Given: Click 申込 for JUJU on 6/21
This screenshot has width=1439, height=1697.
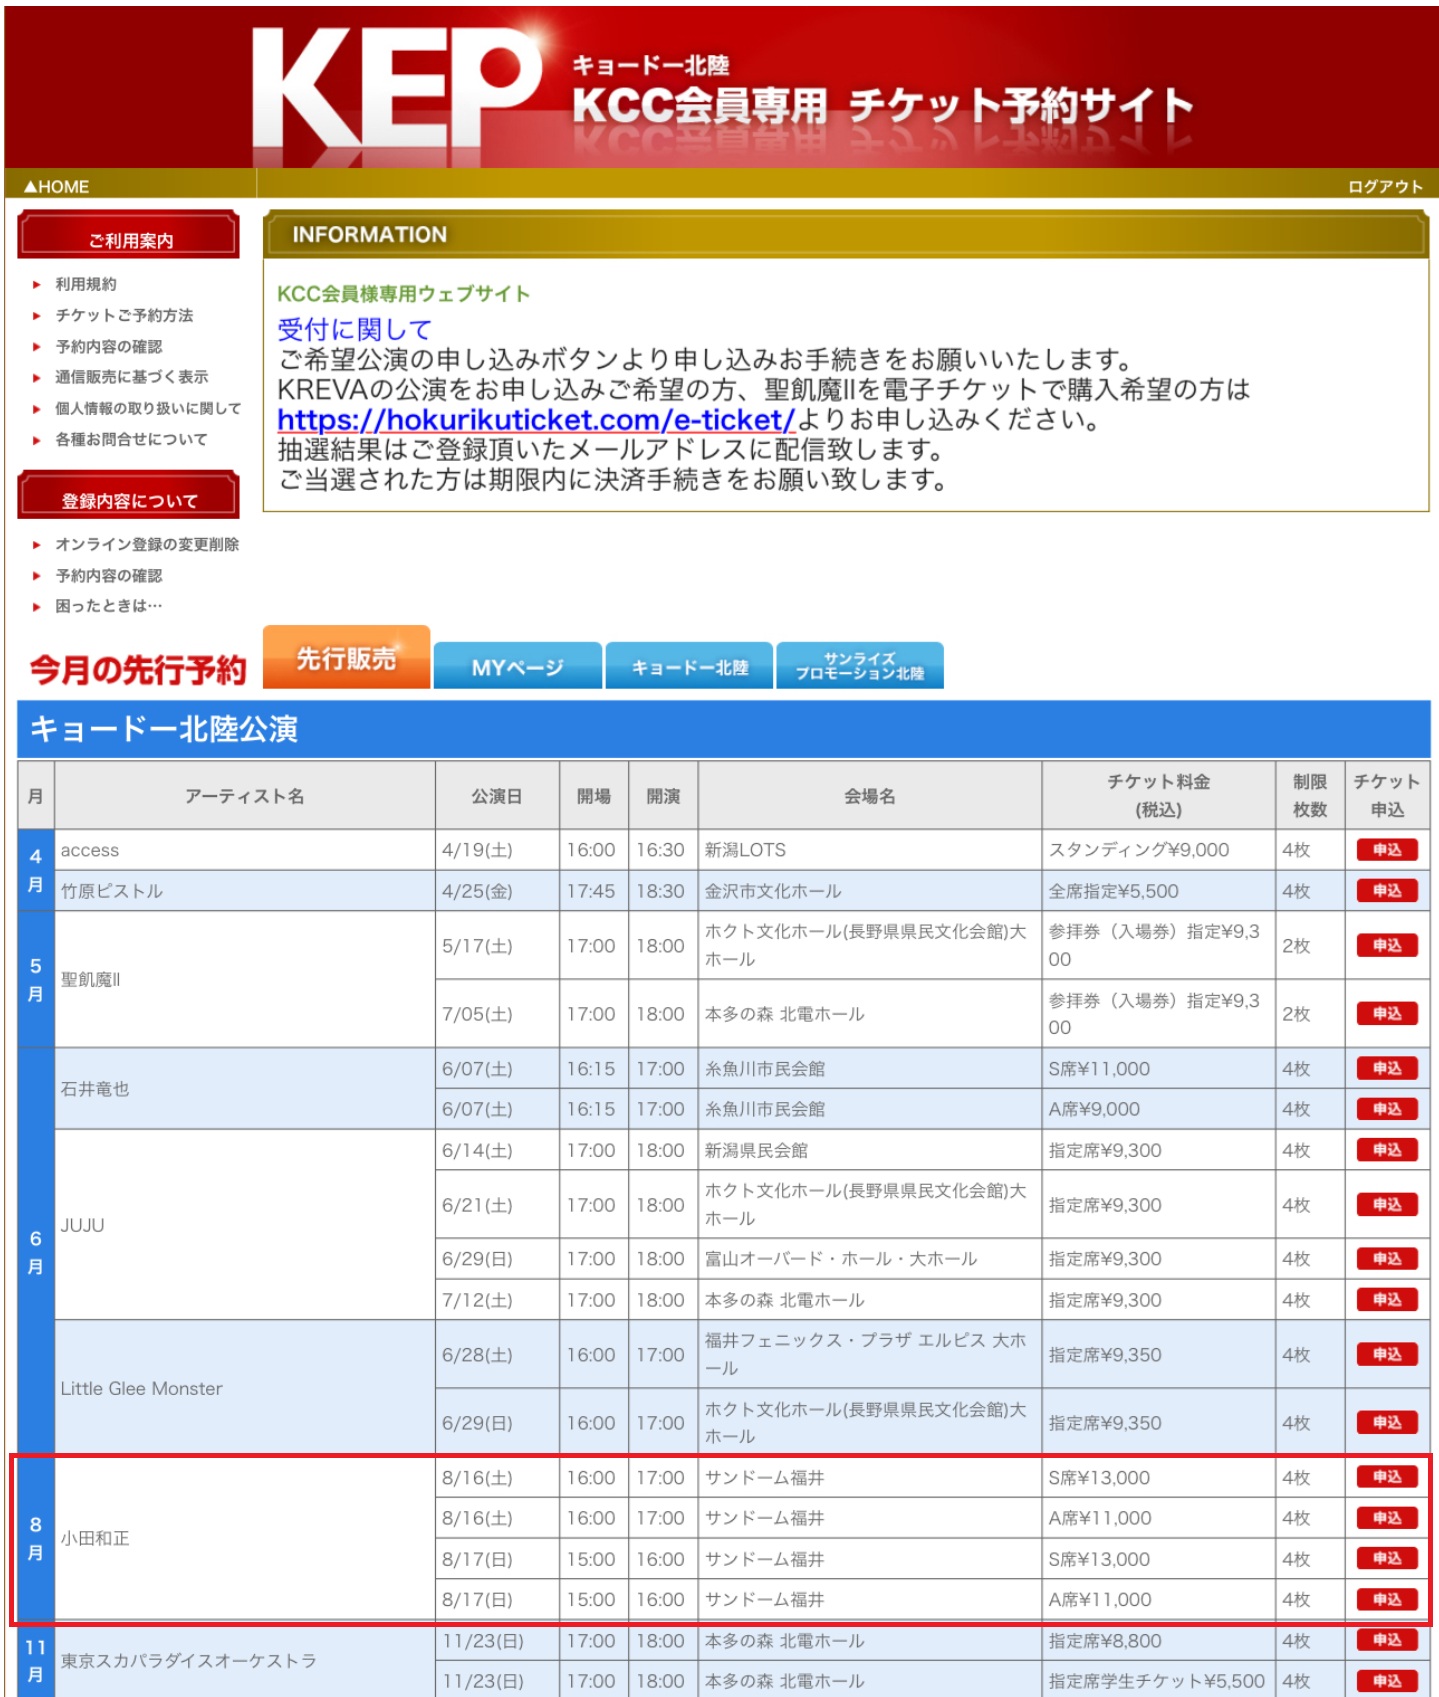Looking at the screenshot, I should pyautogui.click(x=1387, y=1205).
